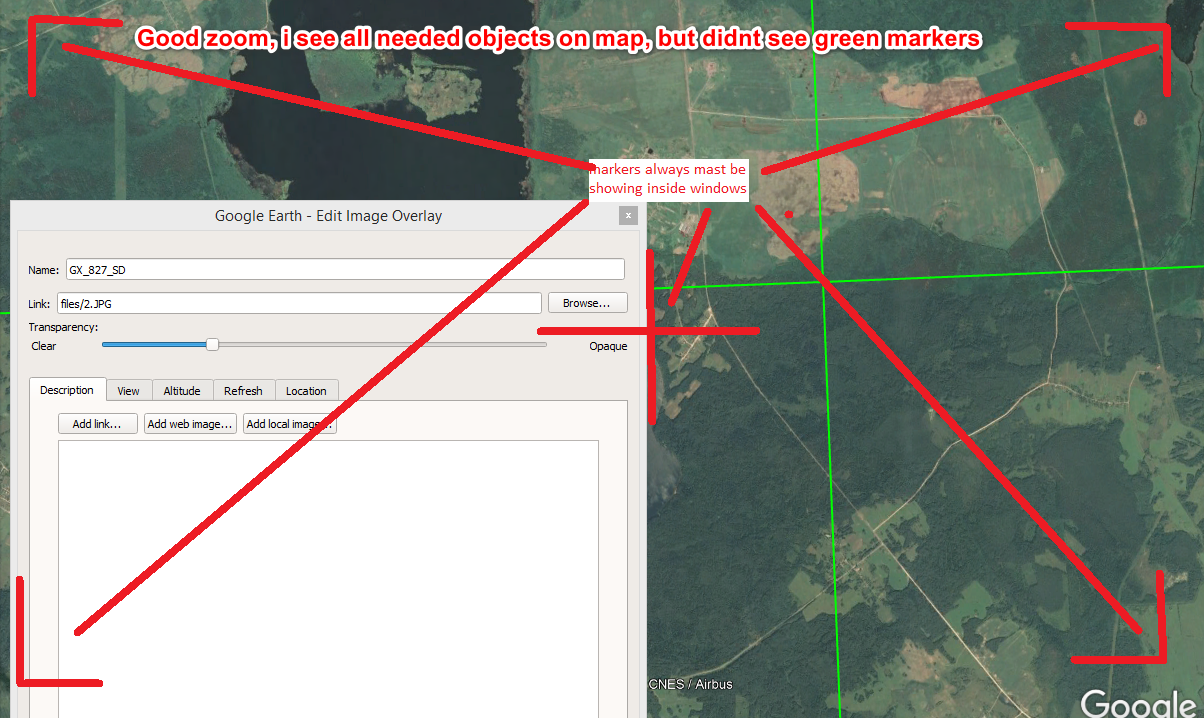This screenshot has width=1204, height=718.
Task: Click the Name field containing GX_827_SD
Action: click(x=344, y=268)
